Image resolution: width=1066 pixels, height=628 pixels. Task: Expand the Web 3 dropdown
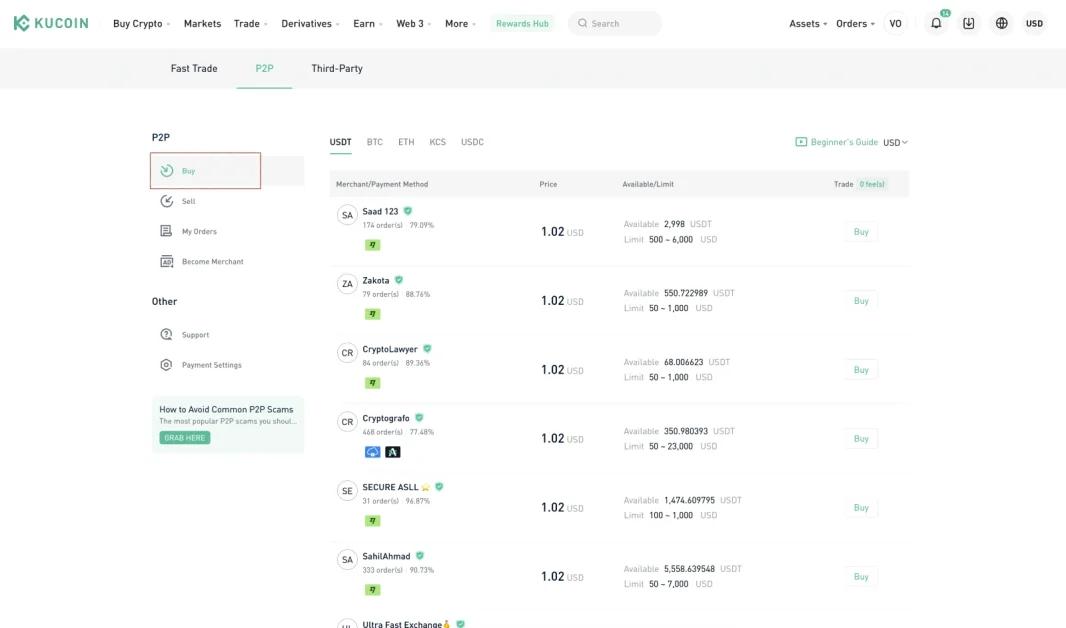point(413,23)
